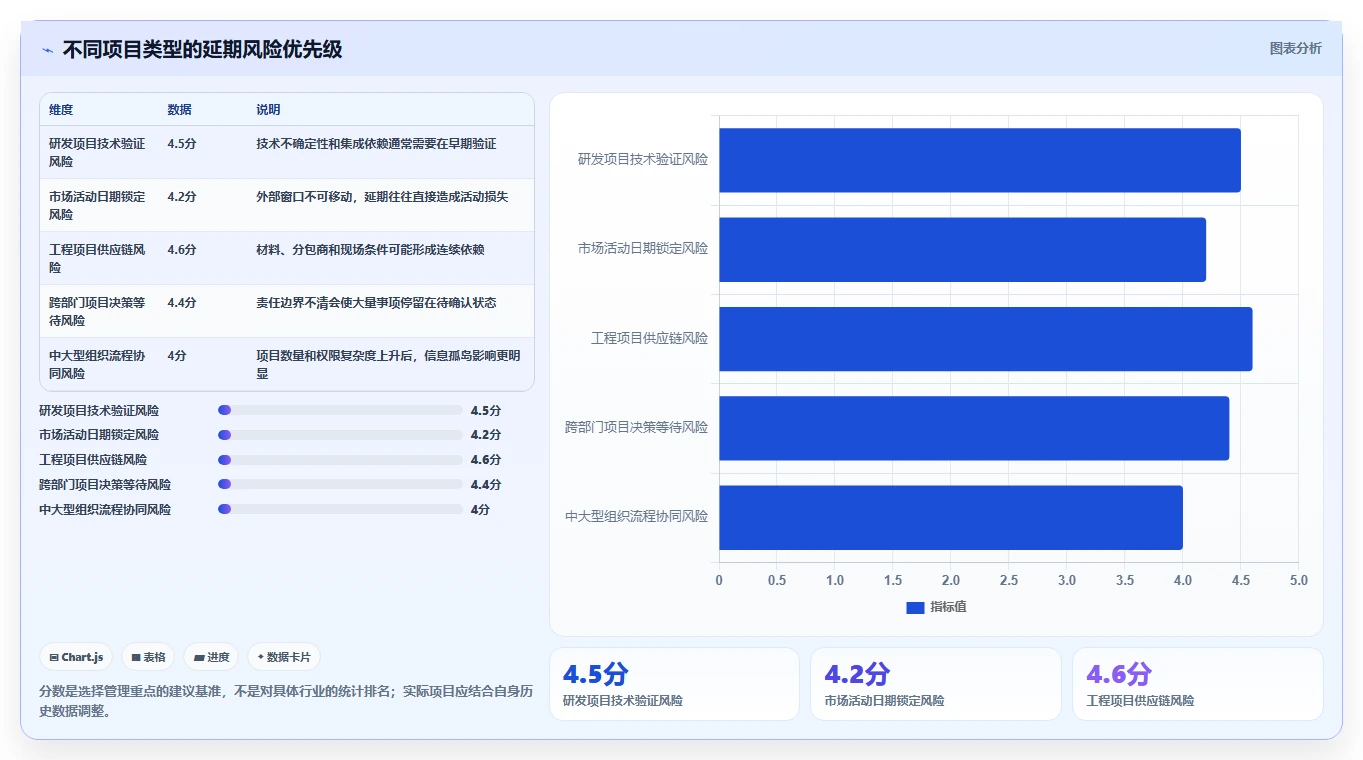Click the table cell 跨部门项目决策等待风险
This screenshot has height=760, width=1363.
click(97, 311)
